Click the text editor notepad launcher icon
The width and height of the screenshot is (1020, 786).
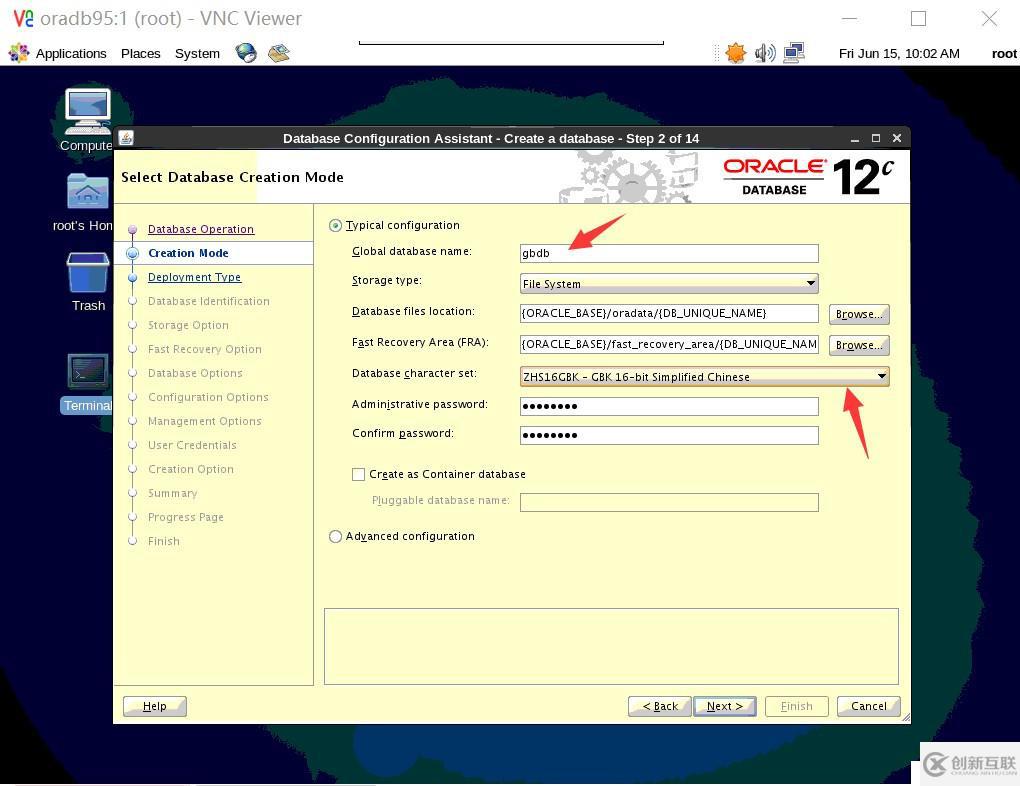(x=278, y=53)
